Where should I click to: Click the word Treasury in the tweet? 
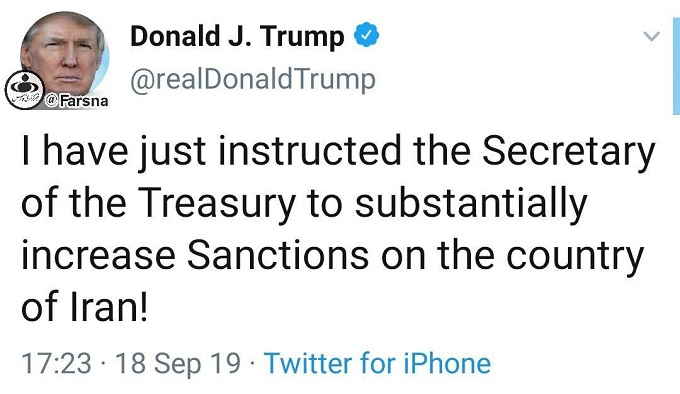click(x=217, y=204)
